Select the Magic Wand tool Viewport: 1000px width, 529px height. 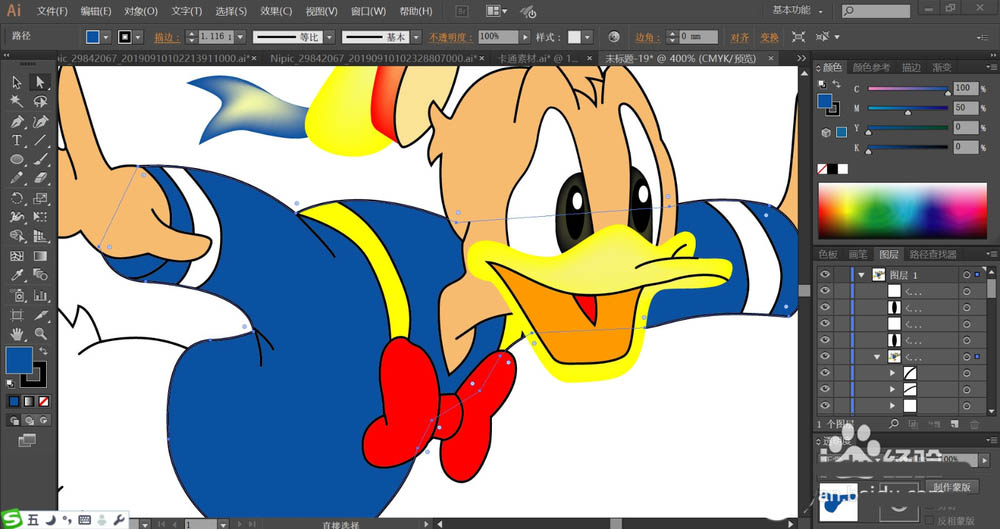tap(17, 101)
